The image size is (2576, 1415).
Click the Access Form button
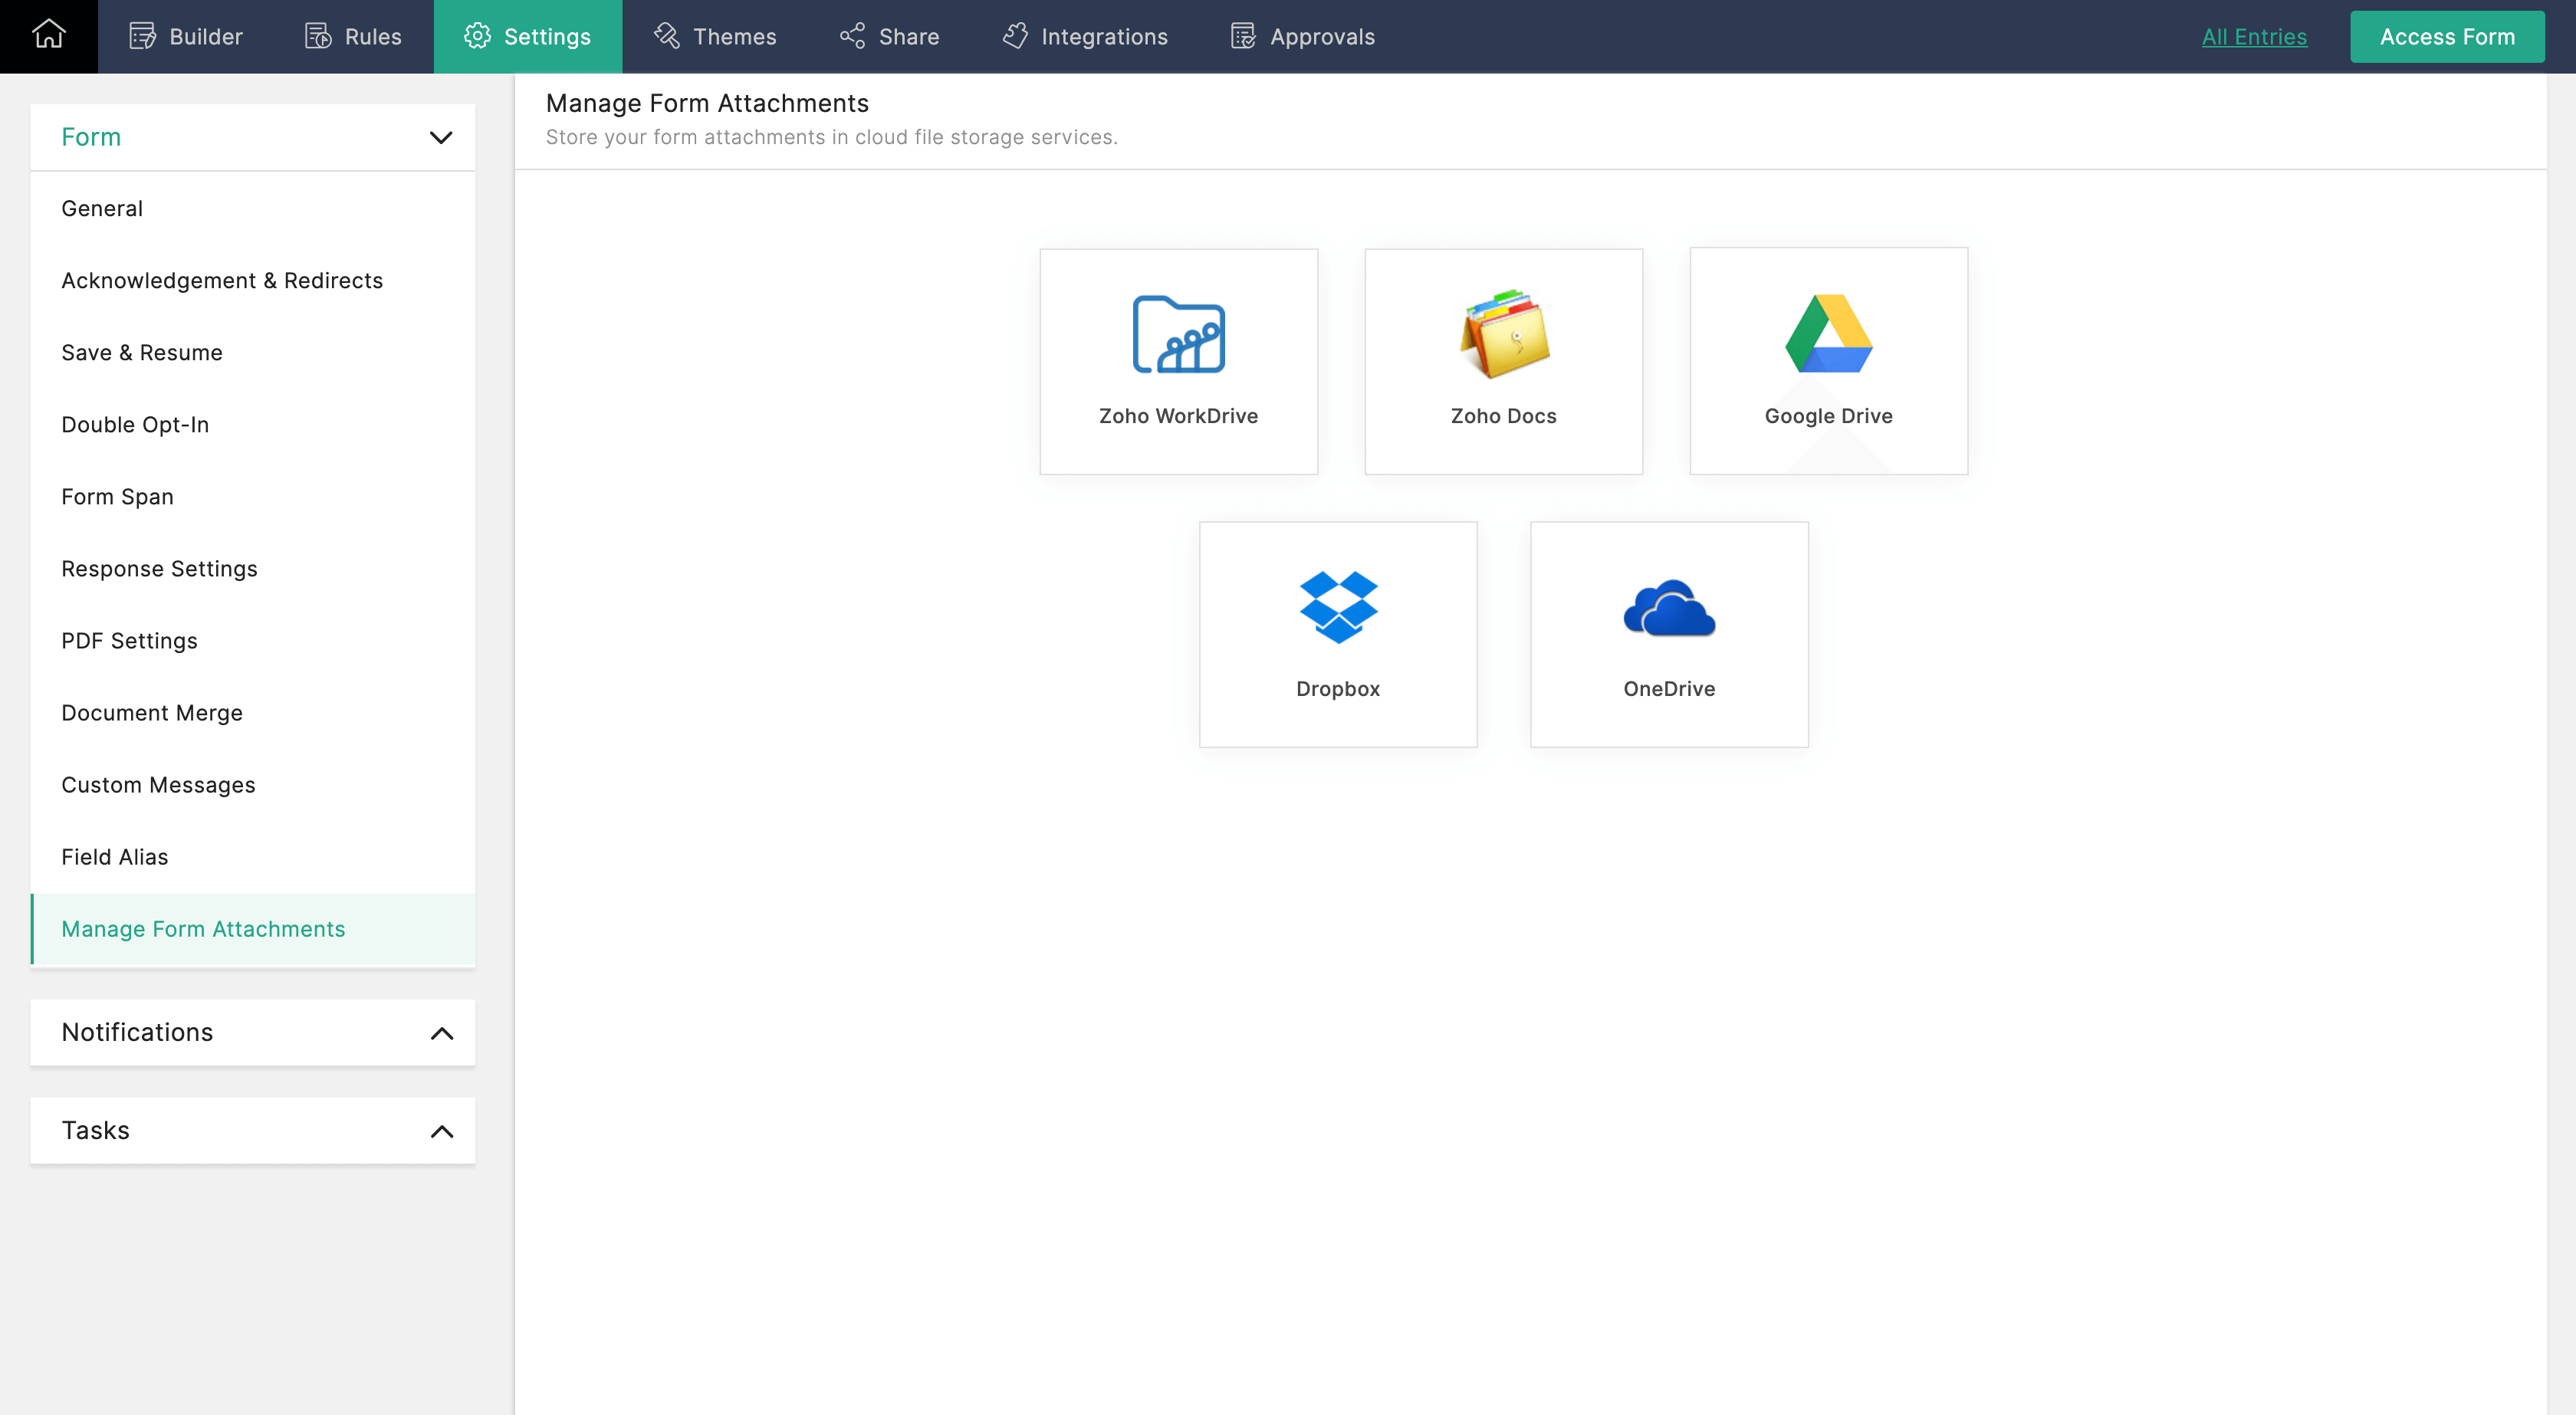[x=2447, y=37]
